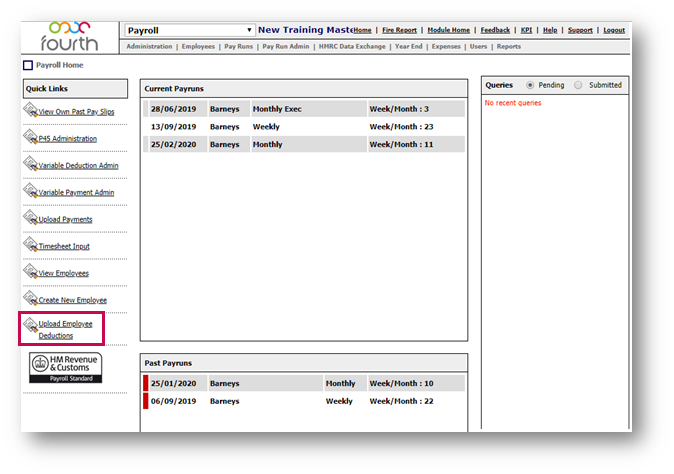Image resolution: width=674 pixels, height=474 pixels.
Task: Open the HMRC Data Exchange menu
Action: coord(351,46)
